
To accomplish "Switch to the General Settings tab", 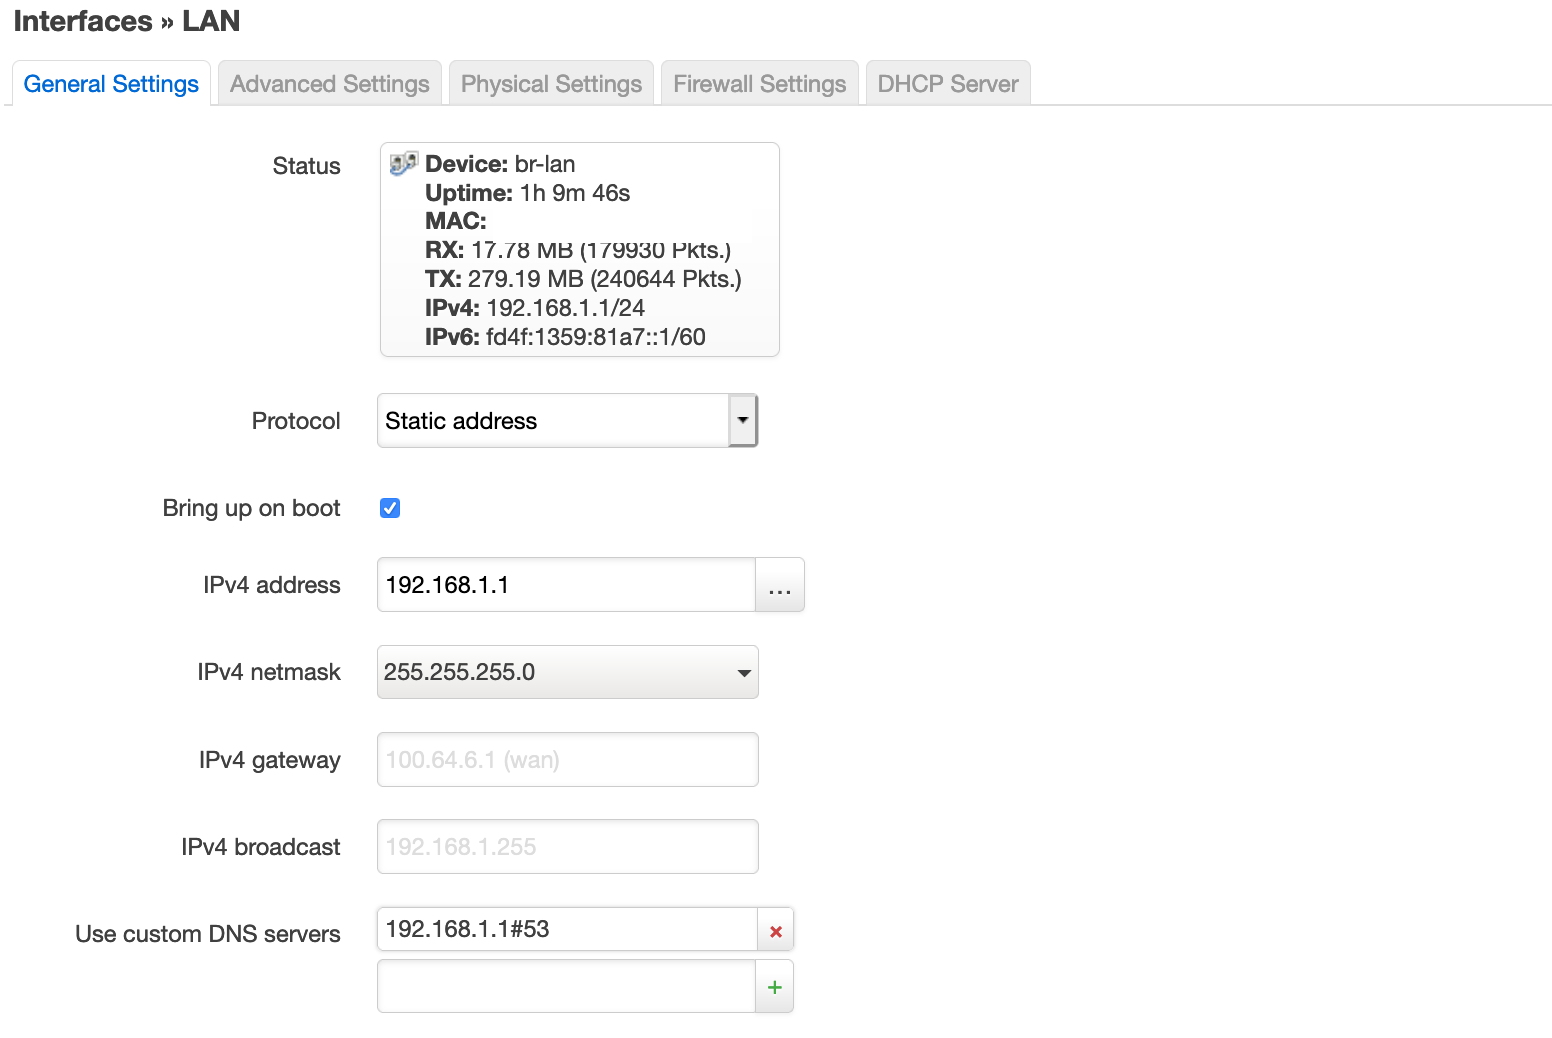I will coord(111,84).
